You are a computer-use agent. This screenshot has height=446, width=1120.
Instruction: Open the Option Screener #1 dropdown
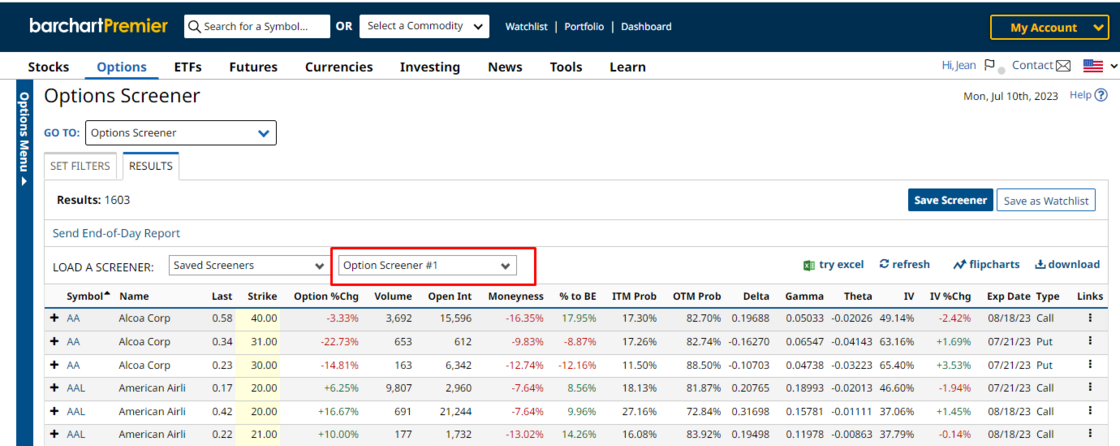tap(426, 266)
